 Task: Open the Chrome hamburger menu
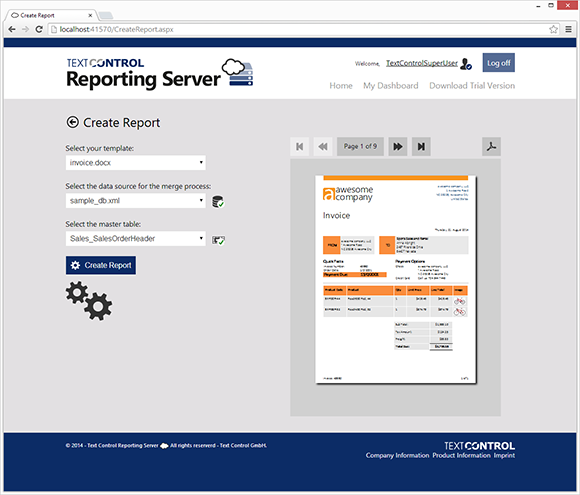pyautogui.click(x=569, y=29)
